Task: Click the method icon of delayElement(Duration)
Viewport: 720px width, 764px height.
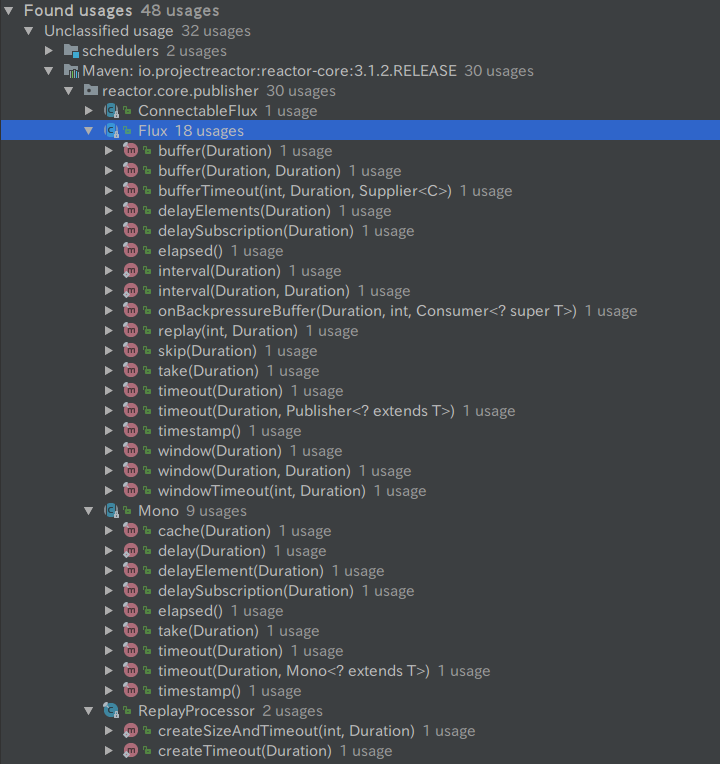Action: (x=131, y=571)
